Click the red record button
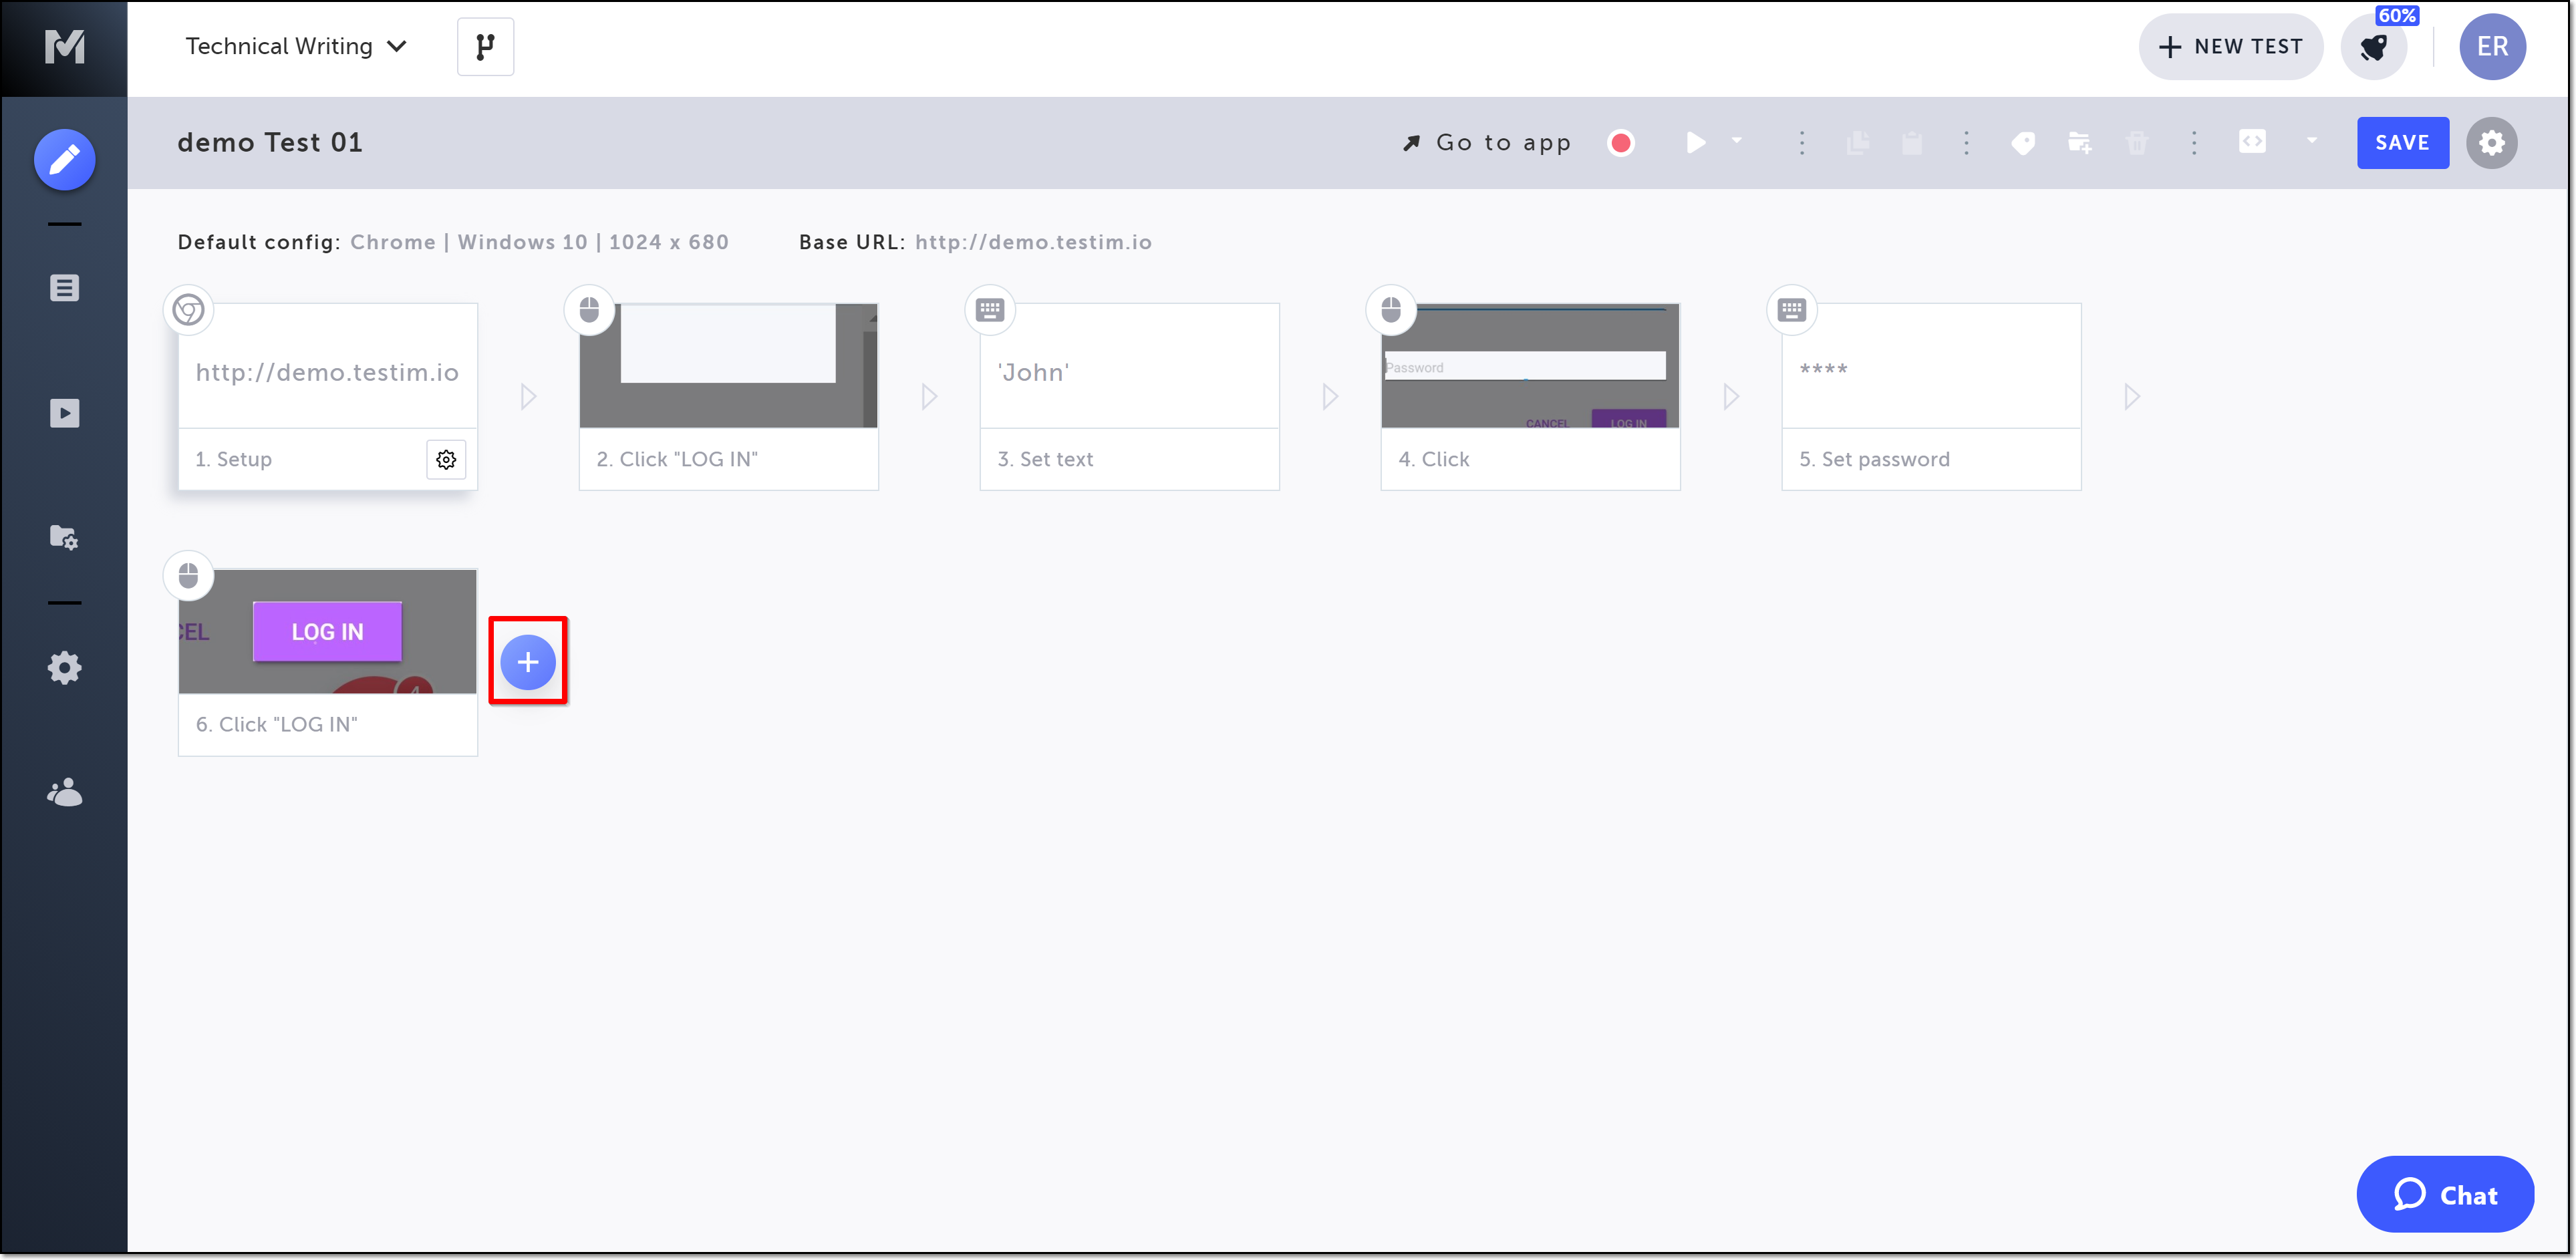2576x1260 pixels. click(x=1621, y=143)
